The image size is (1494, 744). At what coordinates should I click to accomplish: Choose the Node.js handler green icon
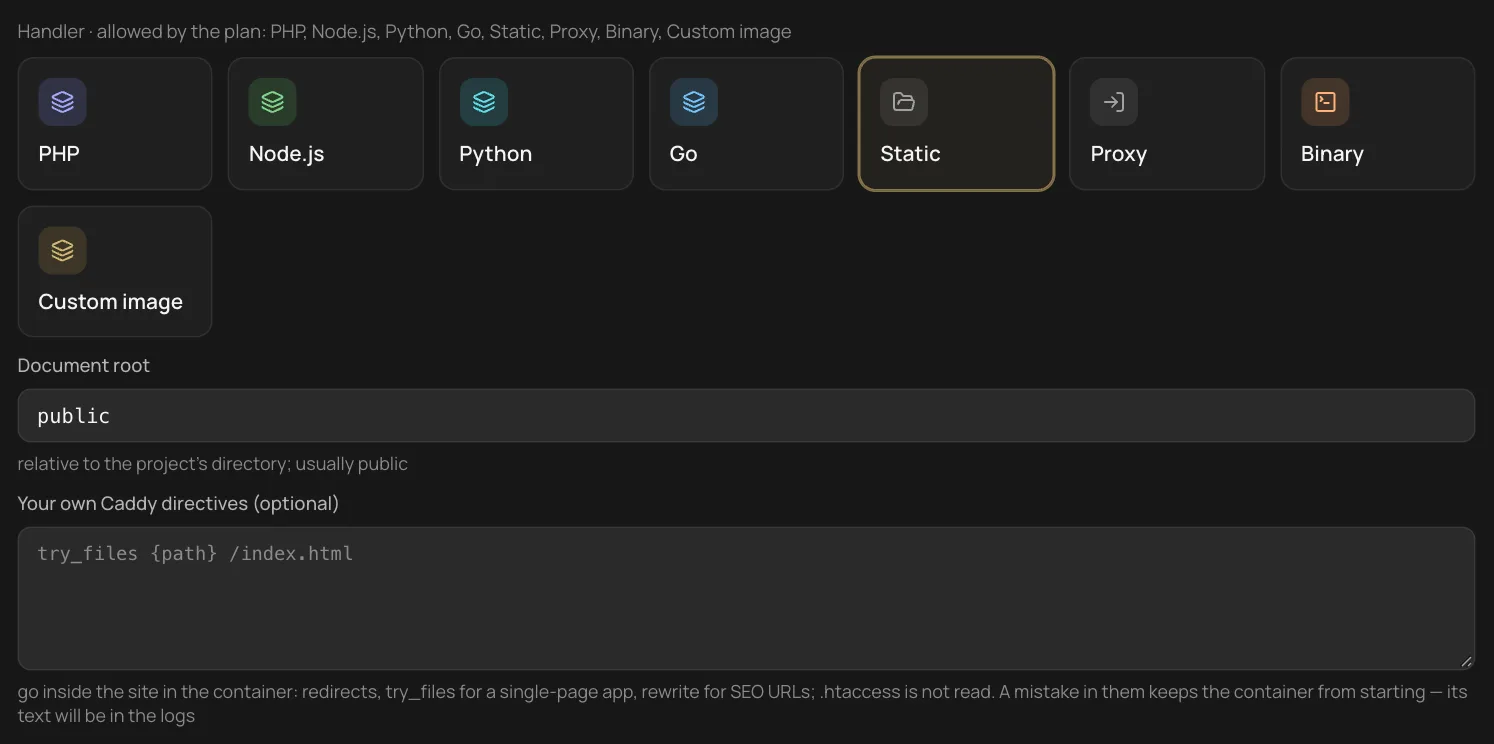[x=273, y=102]
